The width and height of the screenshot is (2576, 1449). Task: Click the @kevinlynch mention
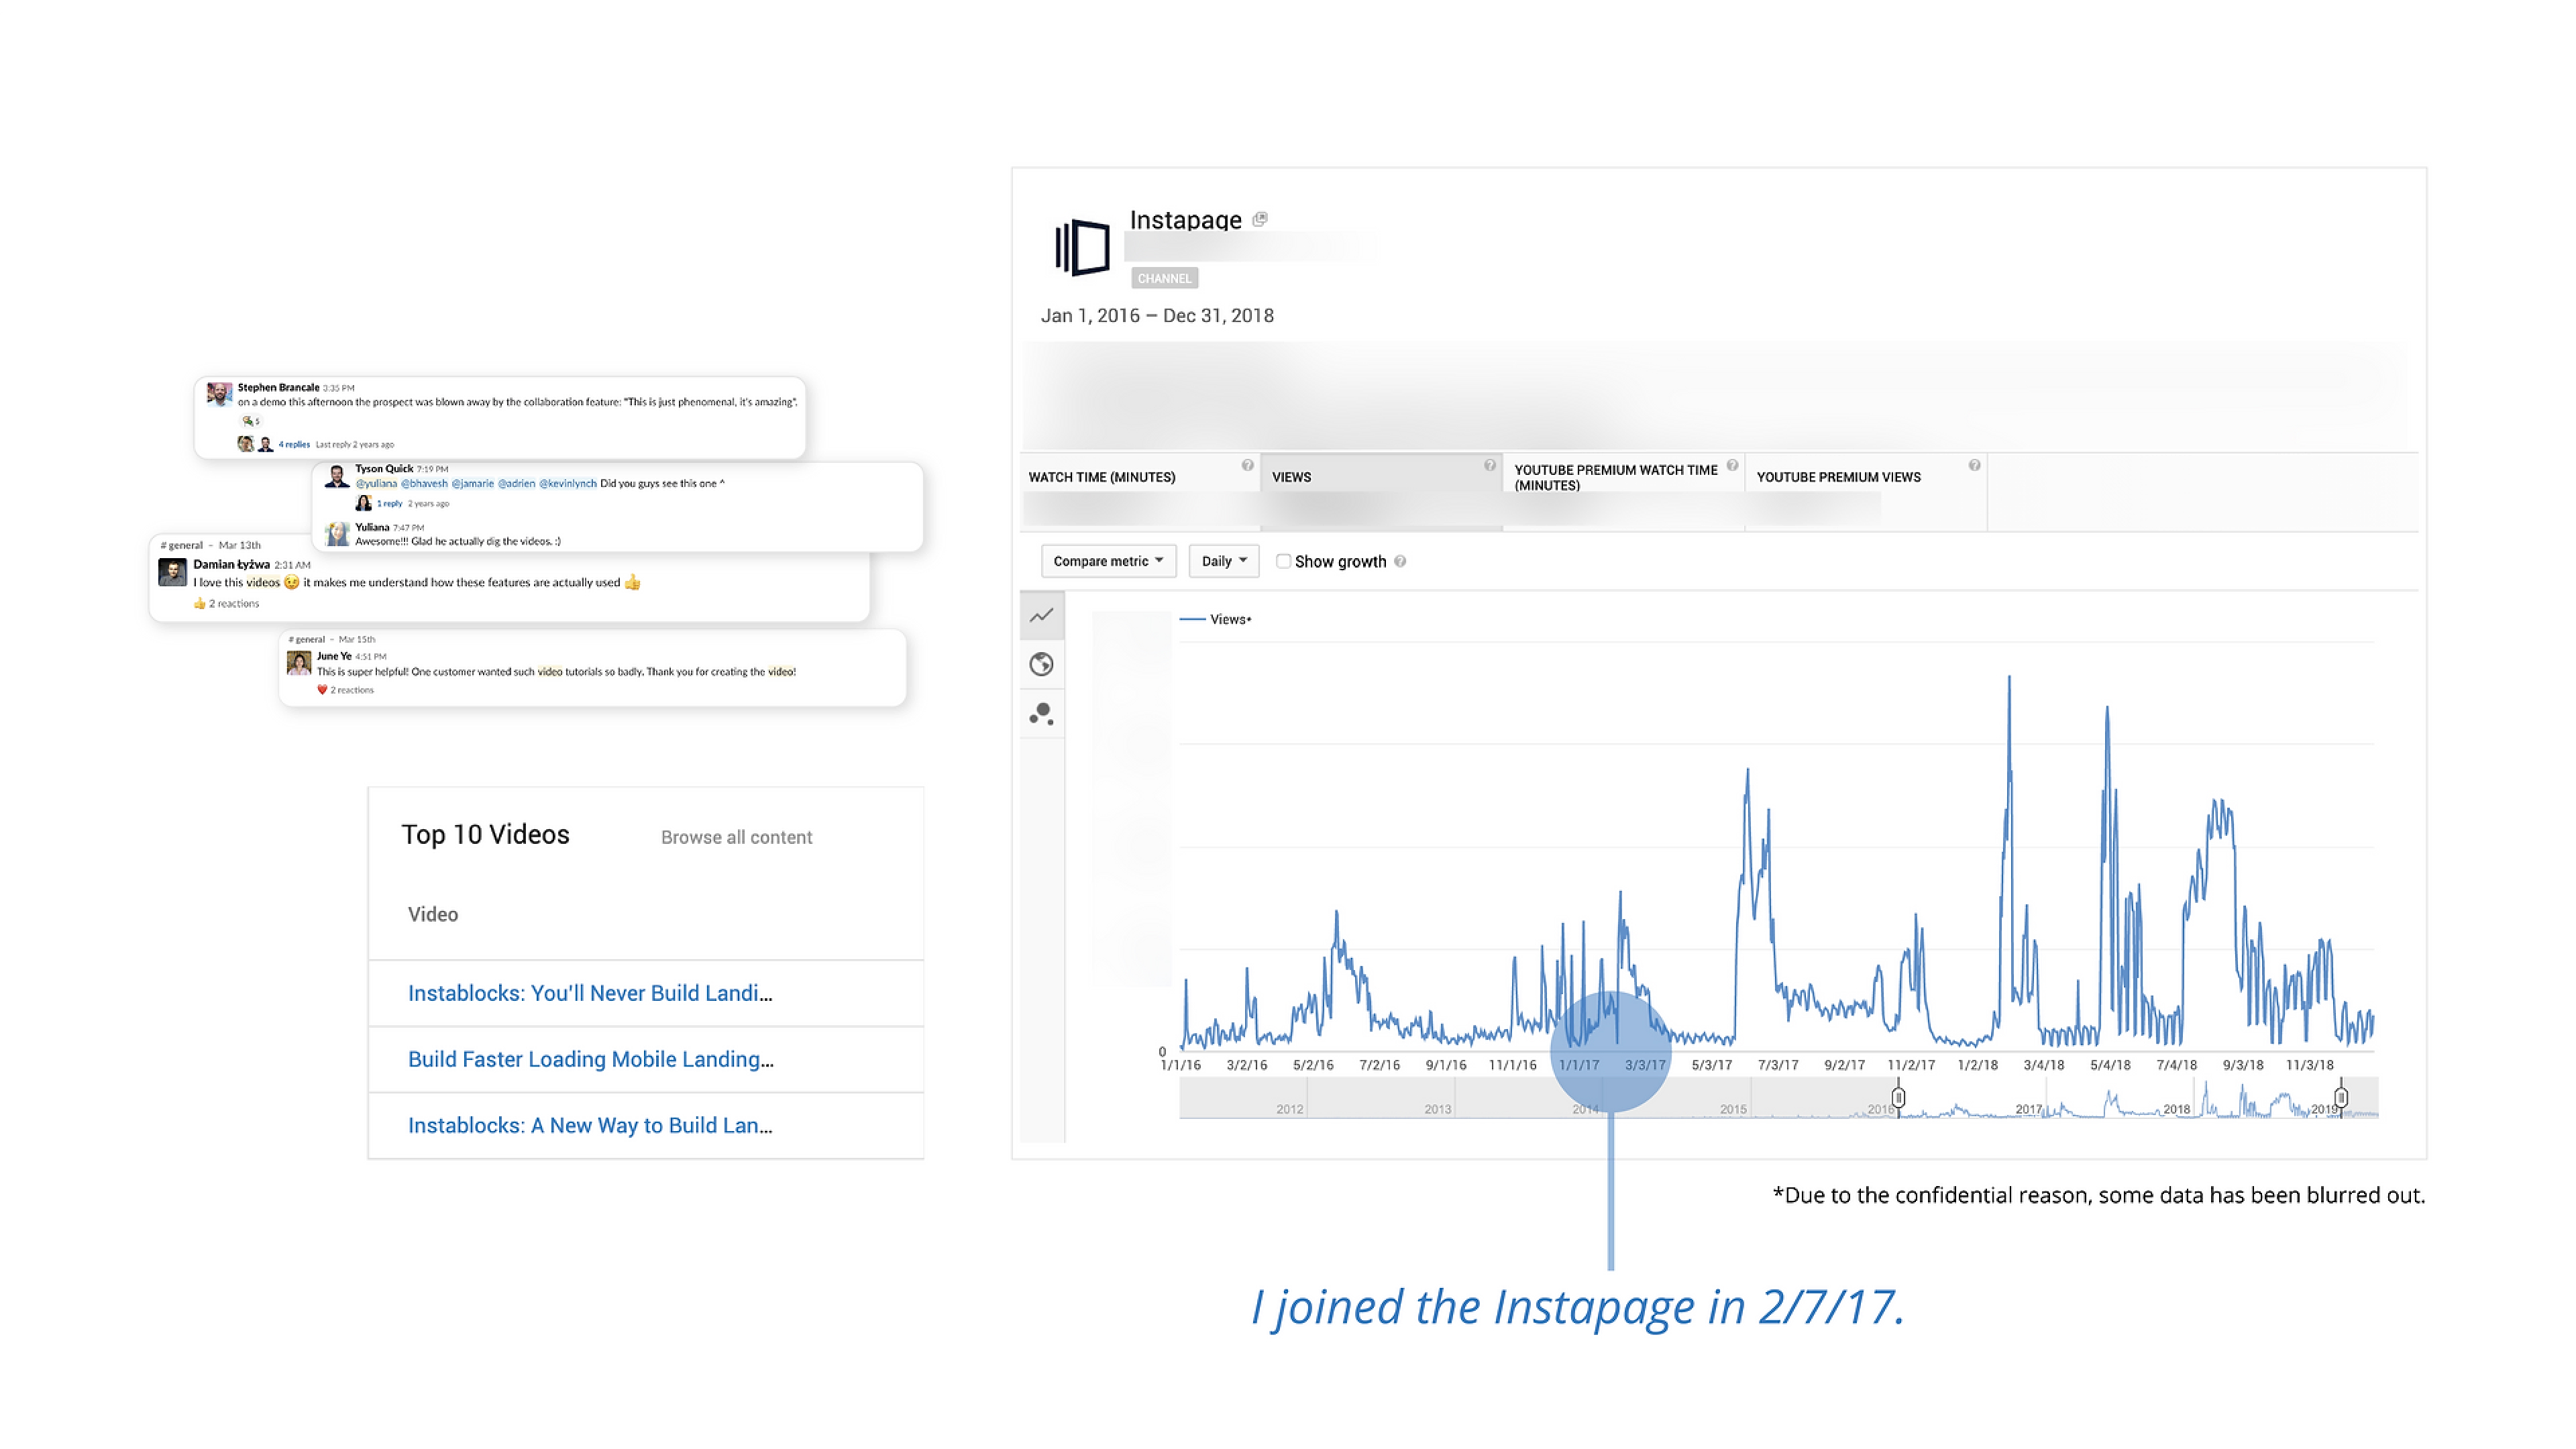tap(568, 483)
